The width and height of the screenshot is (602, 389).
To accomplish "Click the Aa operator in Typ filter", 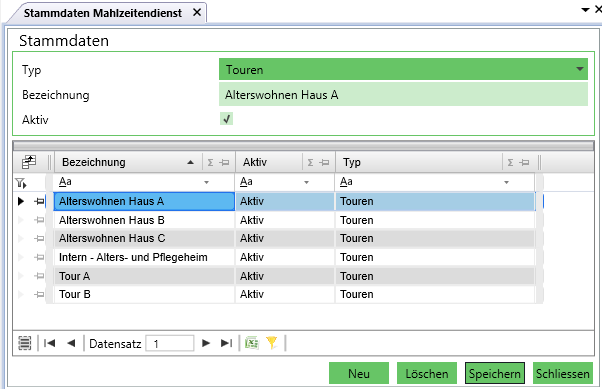I will point(346,182).
